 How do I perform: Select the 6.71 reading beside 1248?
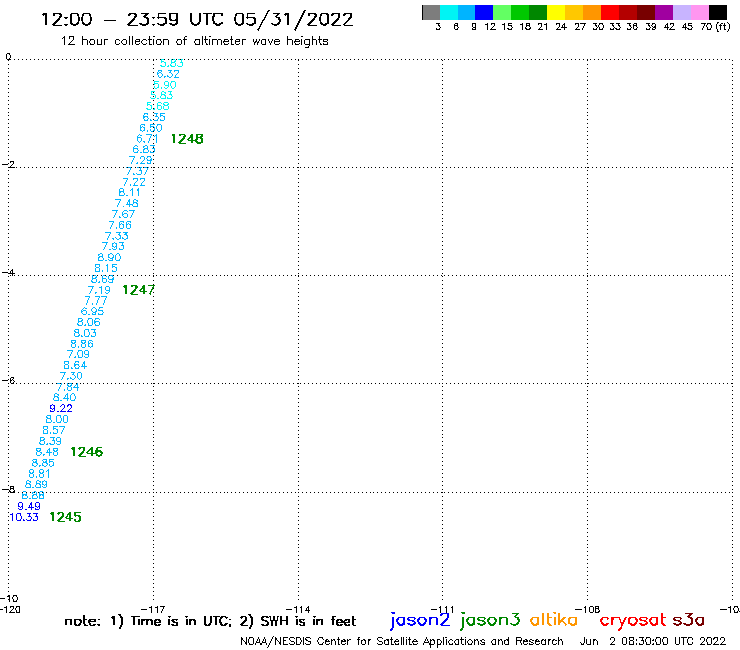click(147, 139)
